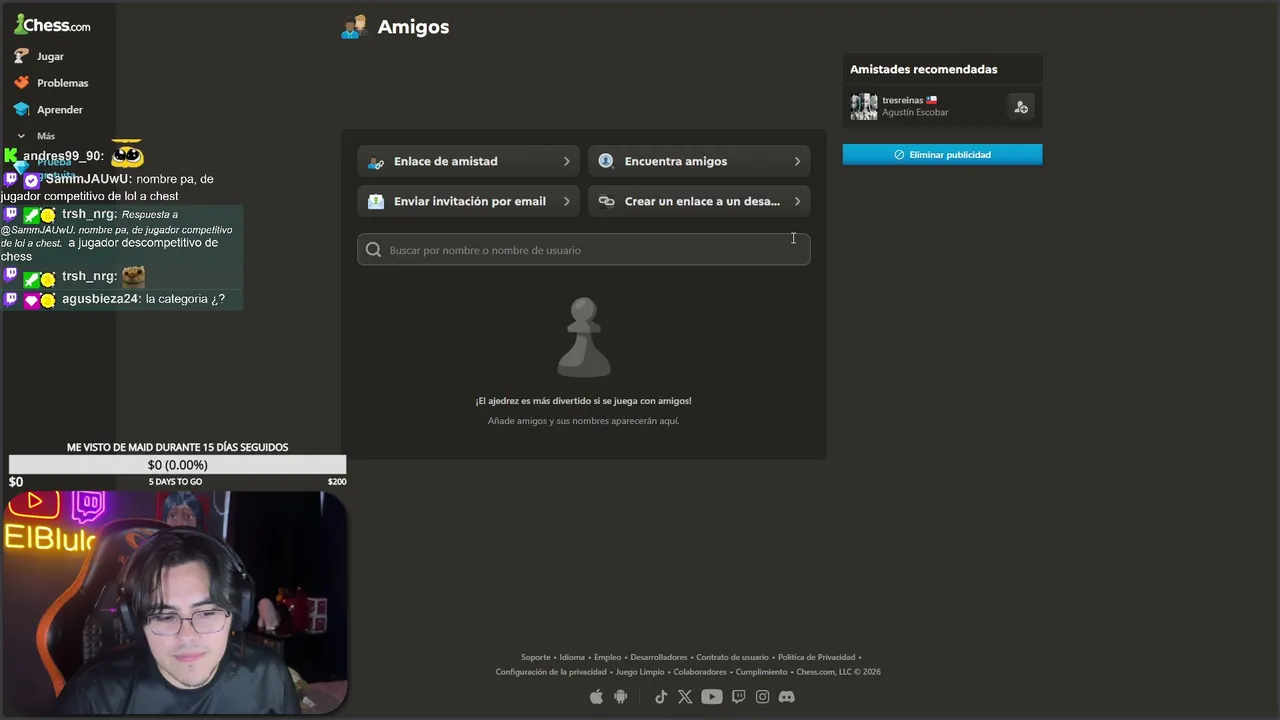Image resolution: width=1280 pixels, height=720 pixels.
Task: Focus the search by name or username field
Action: 584,250
